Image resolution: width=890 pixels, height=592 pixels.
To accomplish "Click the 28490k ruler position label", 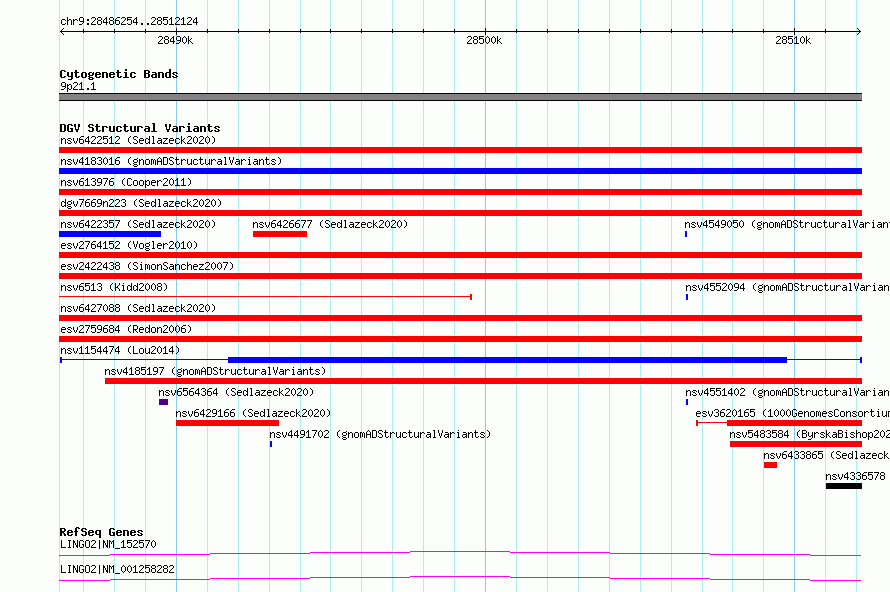I will click(x=175, y=40).
